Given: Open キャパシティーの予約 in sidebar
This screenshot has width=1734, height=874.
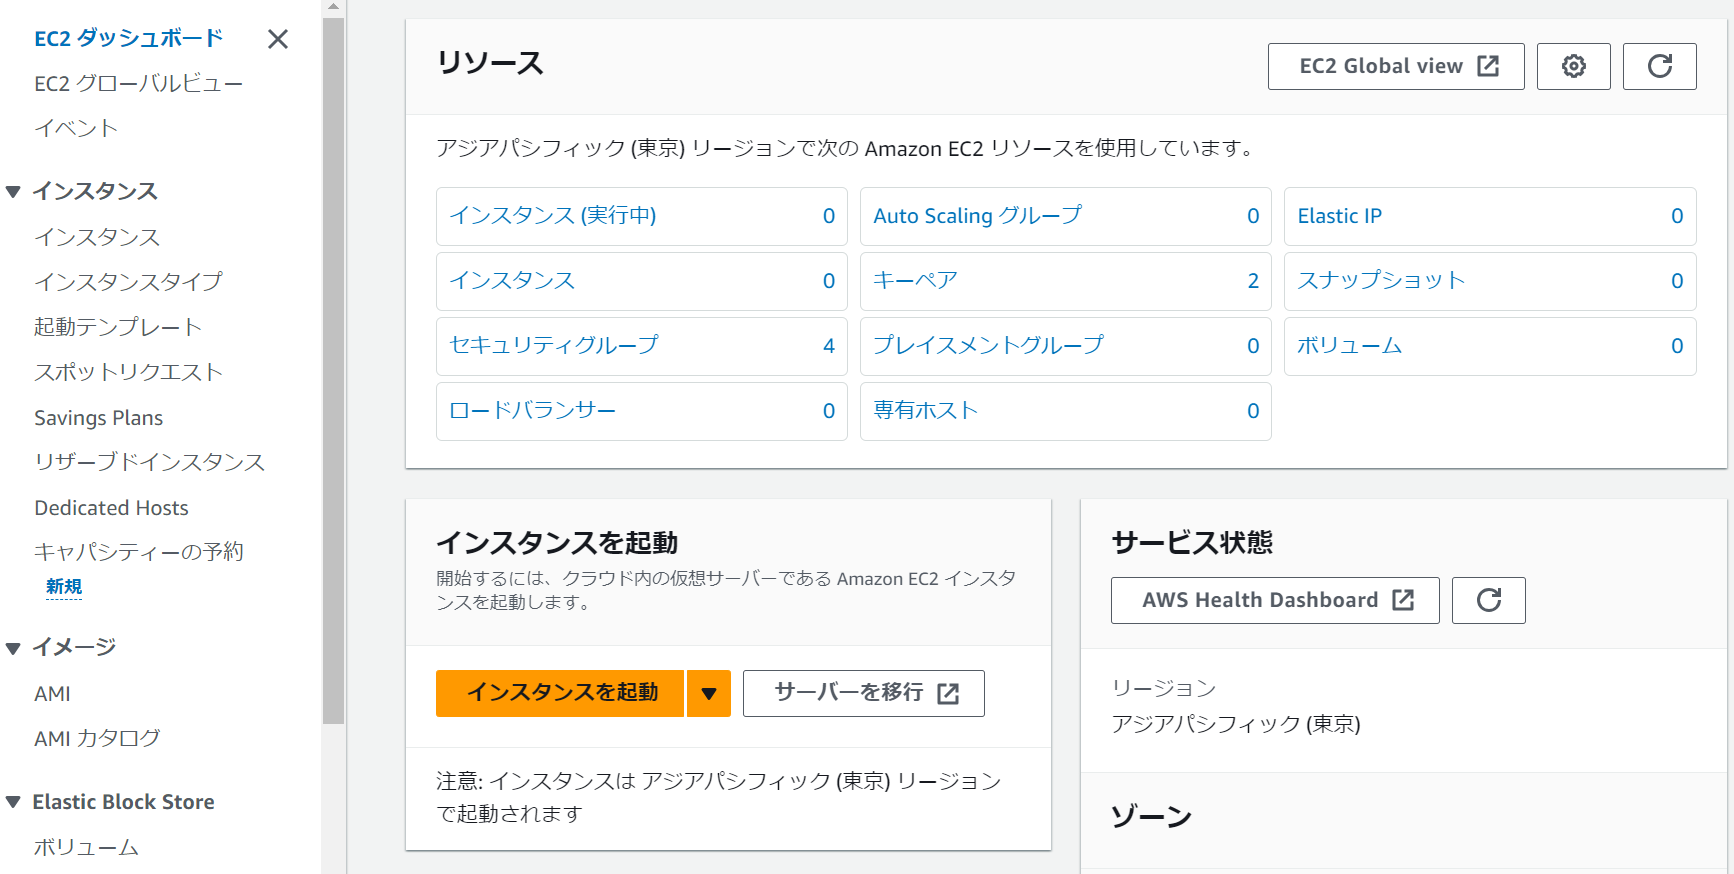Looking at the screenshot, I should 138,552.
